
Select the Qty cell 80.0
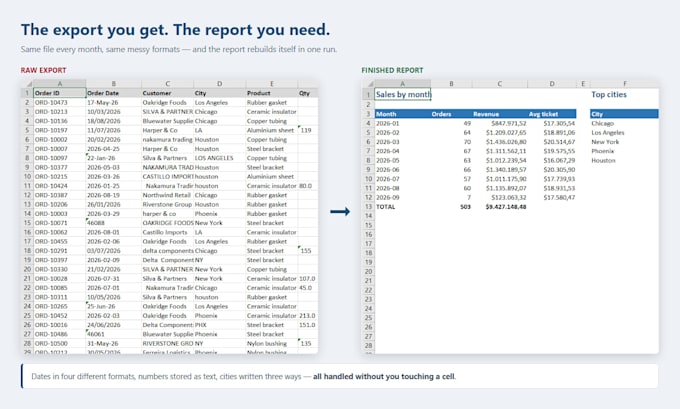click(x=308, y=186)
